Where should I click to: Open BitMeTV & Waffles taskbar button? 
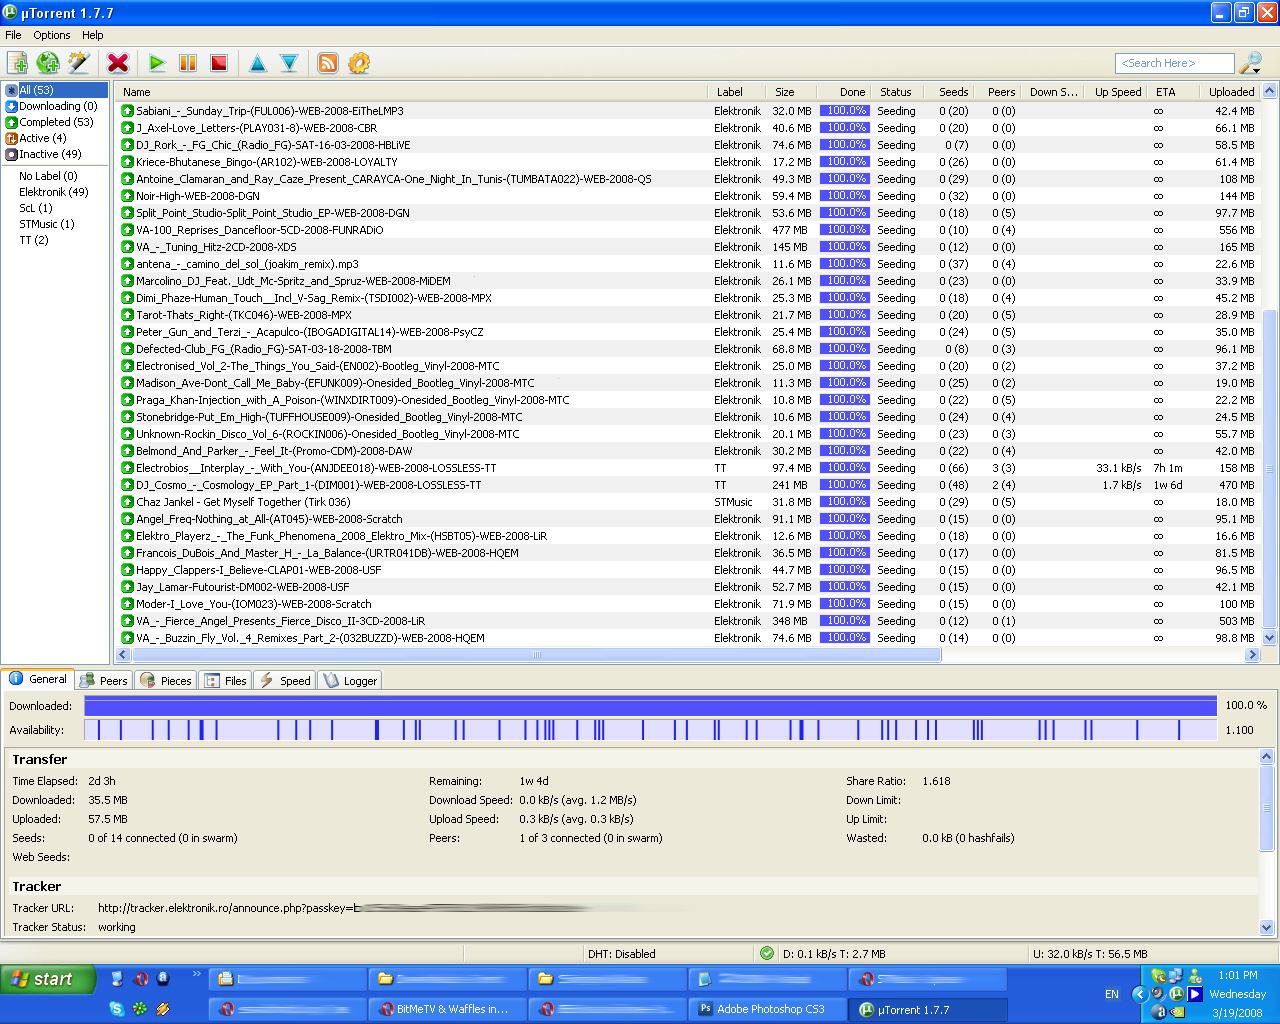447,1009
